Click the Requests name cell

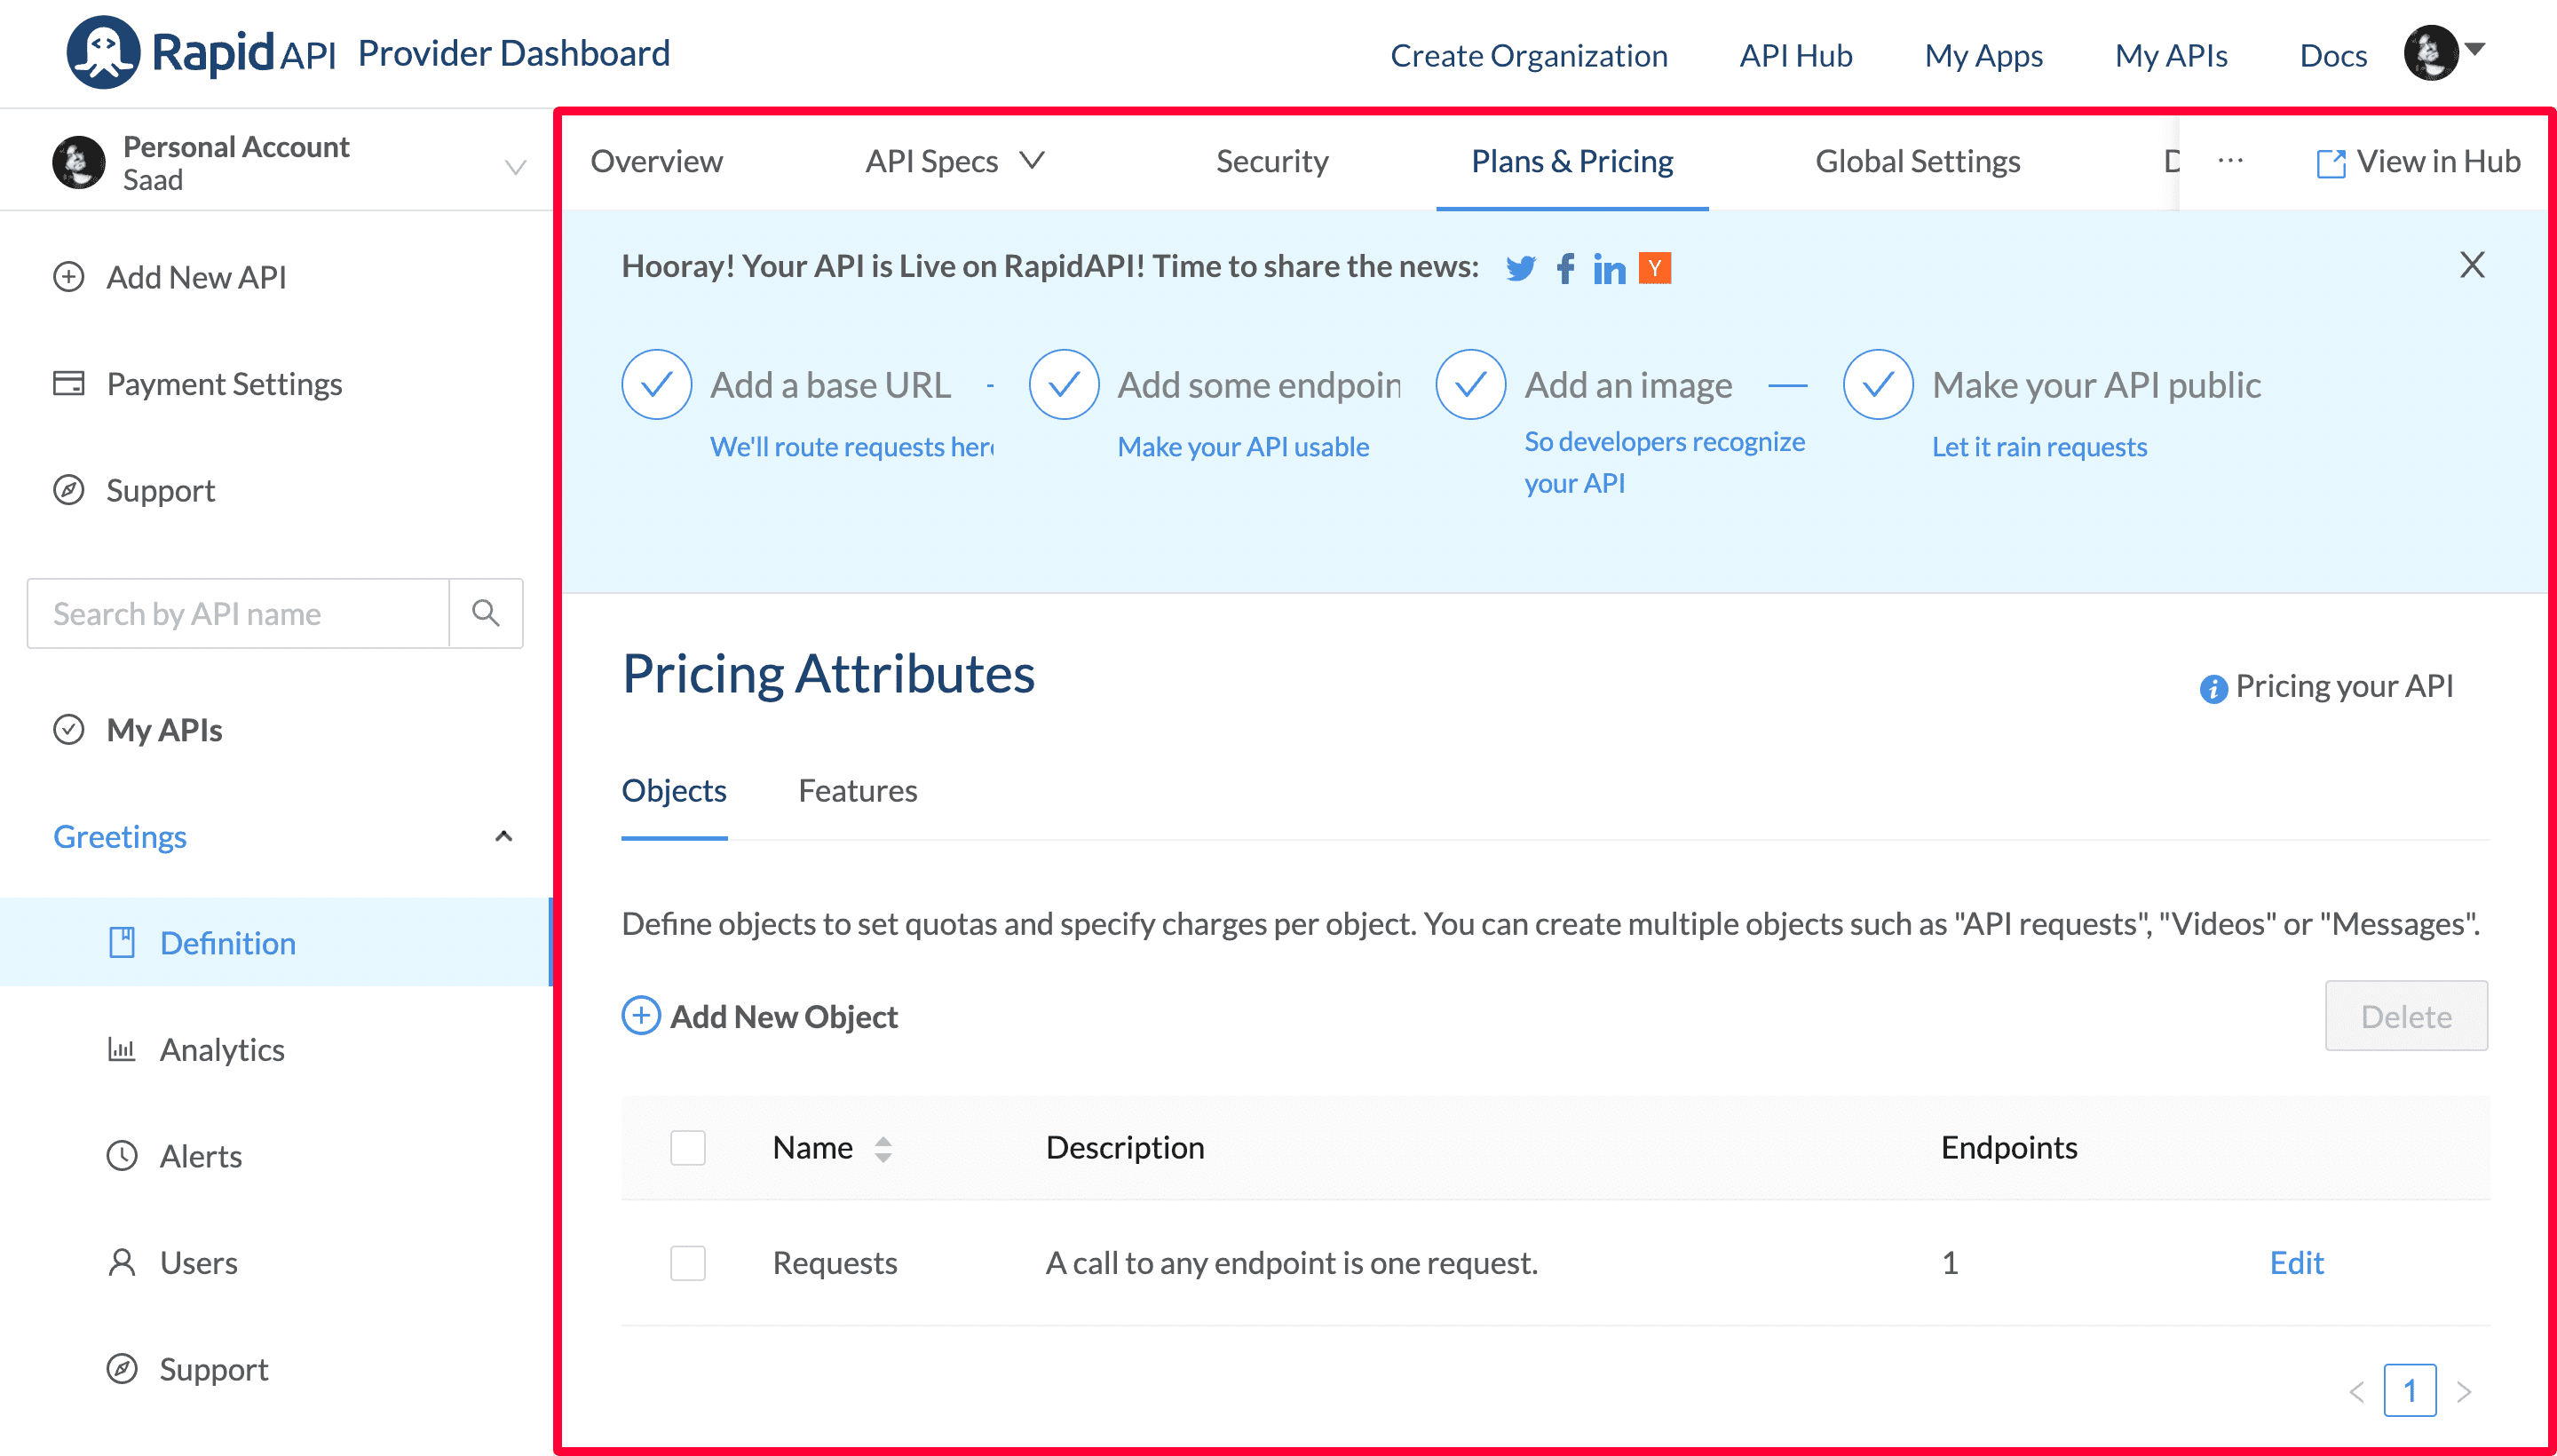point(835,1263)
